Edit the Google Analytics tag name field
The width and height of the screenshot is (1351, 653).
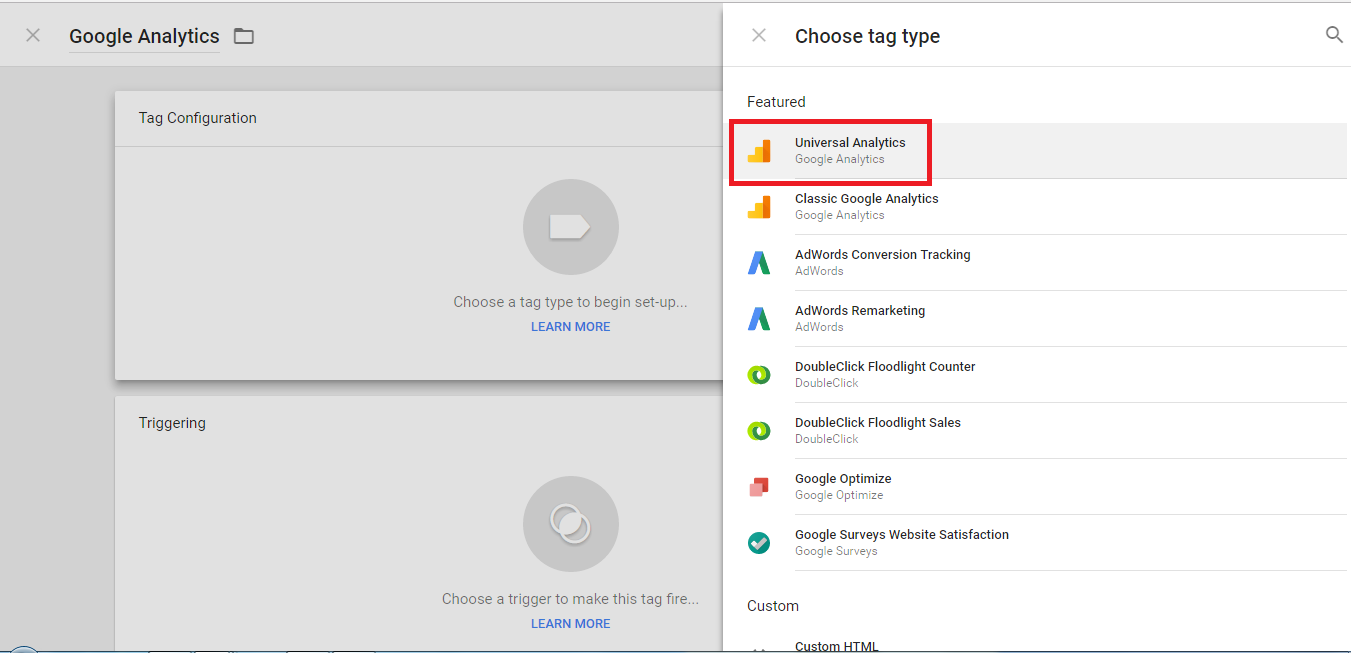click(x=144, y=37)
